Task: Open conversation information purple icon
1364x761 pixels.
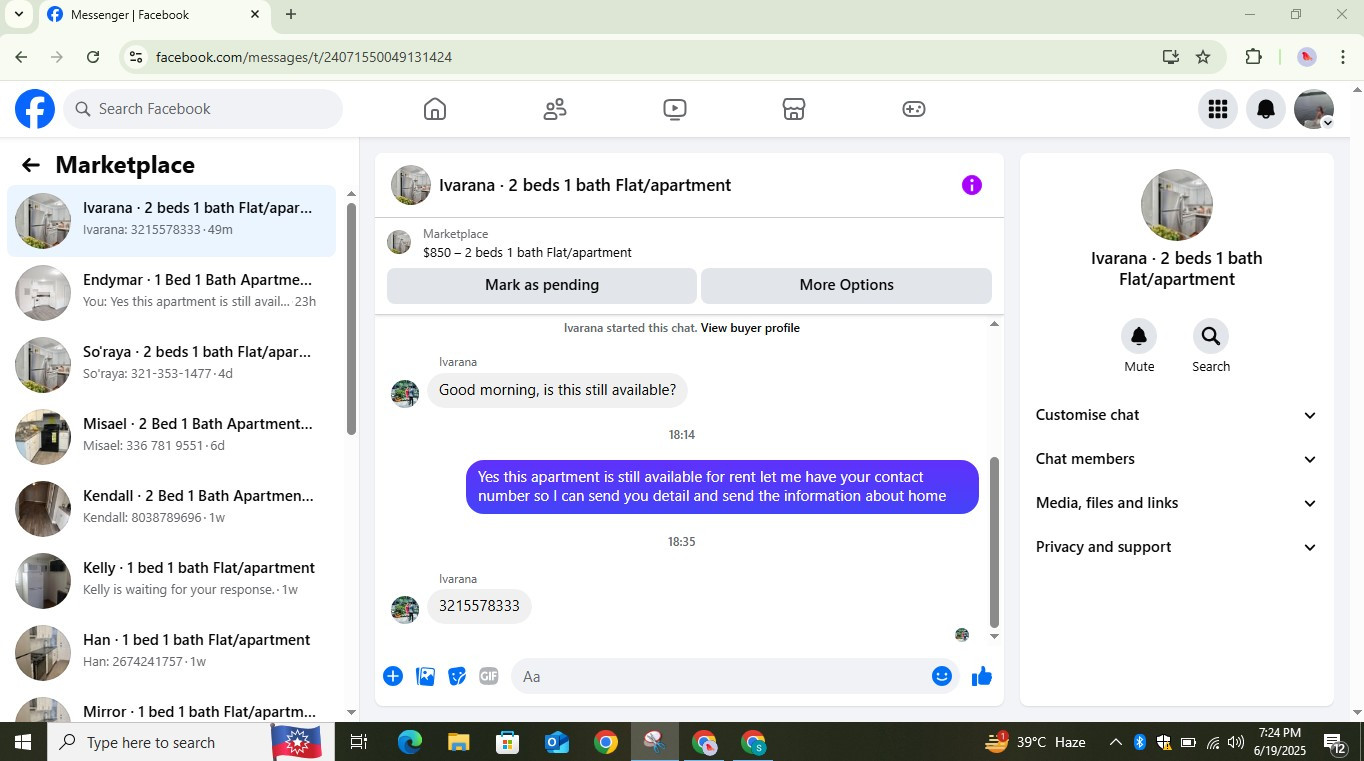Action: (x=972, y=185)
